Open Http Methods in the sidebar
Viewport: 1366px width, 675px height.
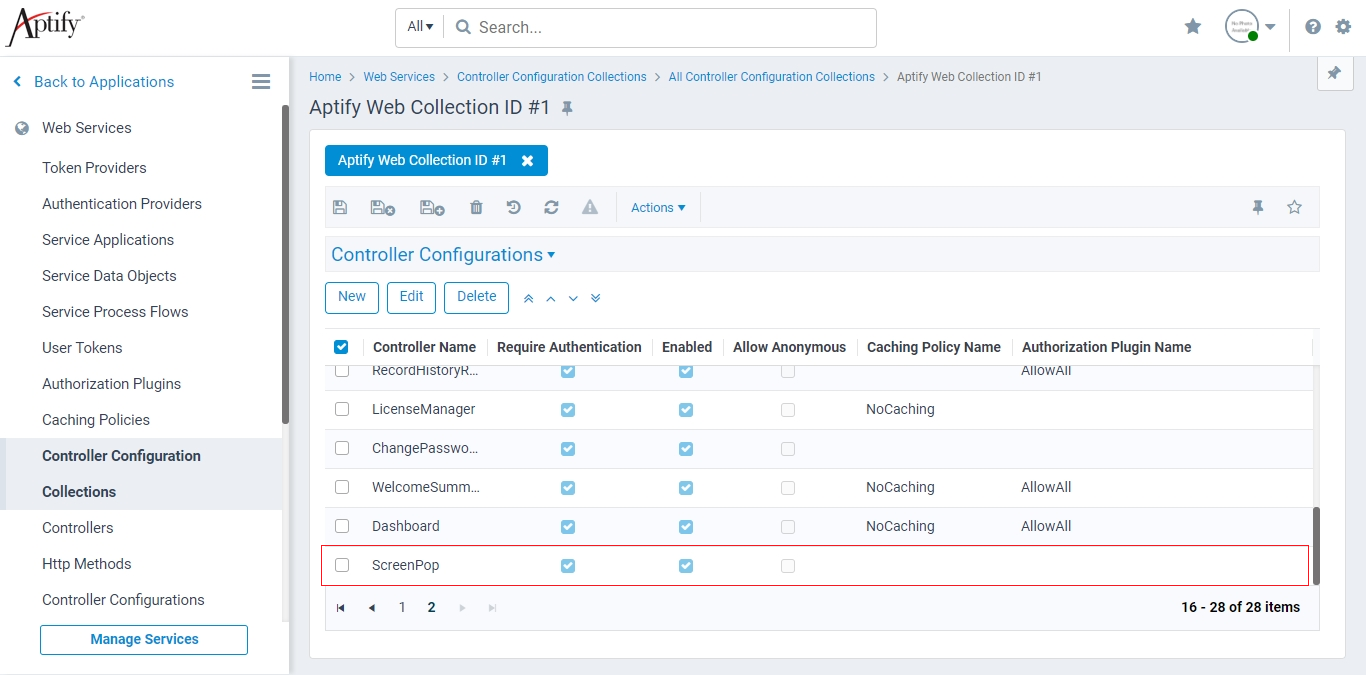click(x=87, y=564)
